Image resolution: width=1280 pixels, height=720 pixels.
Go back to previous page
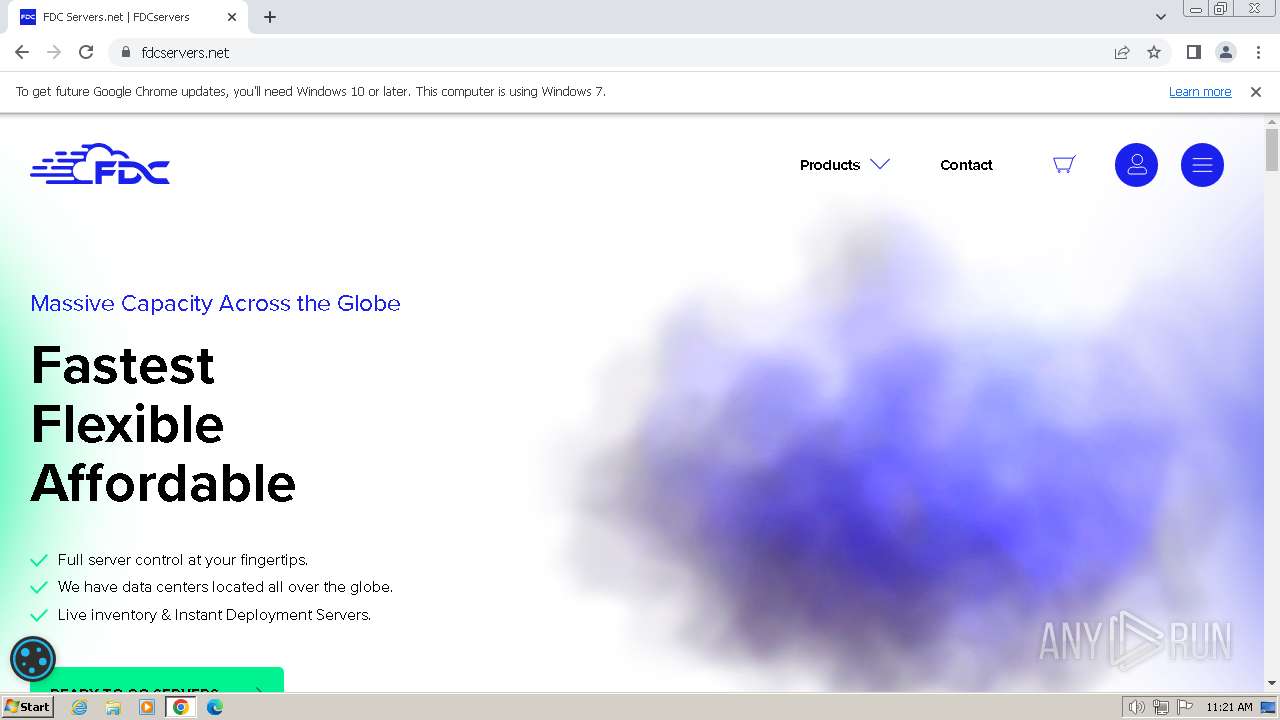coord(22,52)
